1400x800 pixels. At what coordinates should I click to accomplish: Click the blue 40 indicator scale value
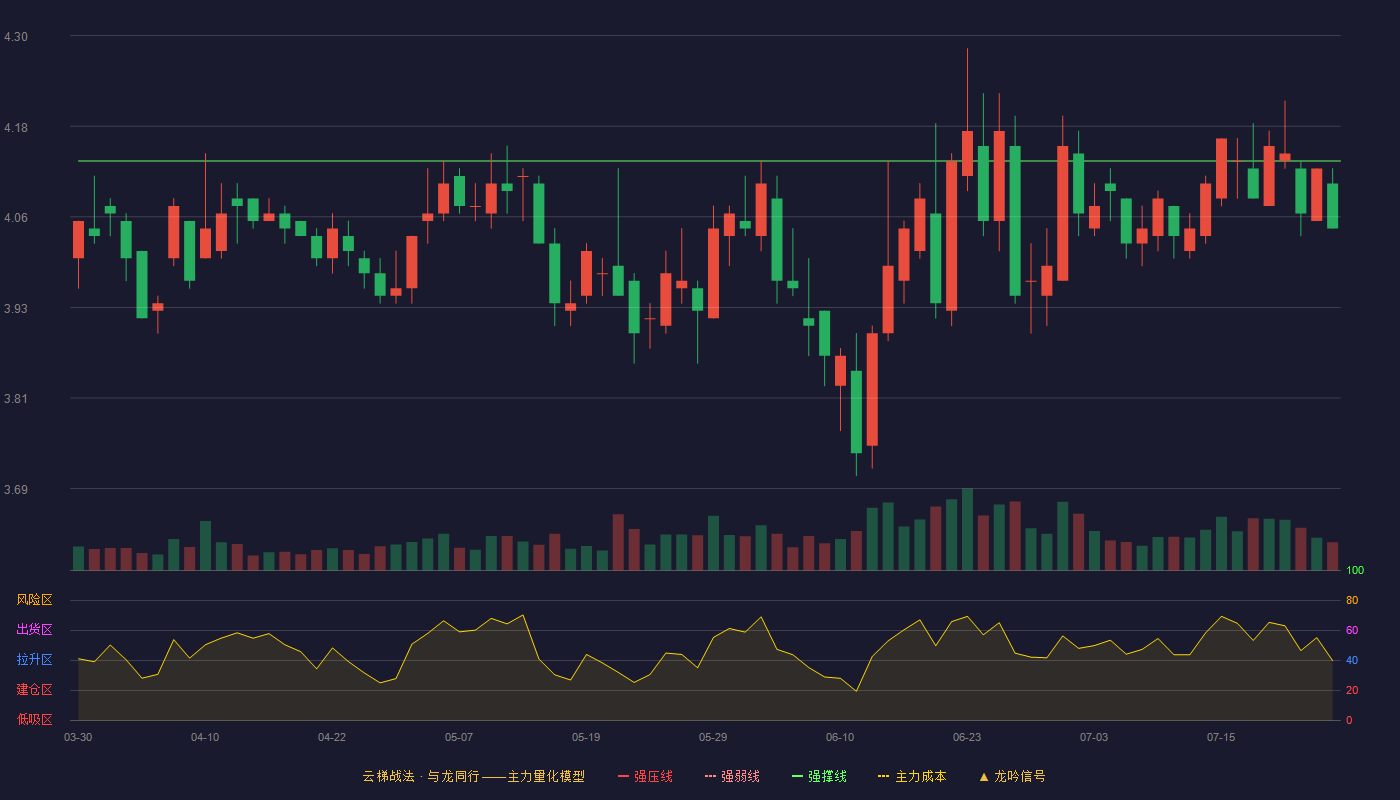1352,660
